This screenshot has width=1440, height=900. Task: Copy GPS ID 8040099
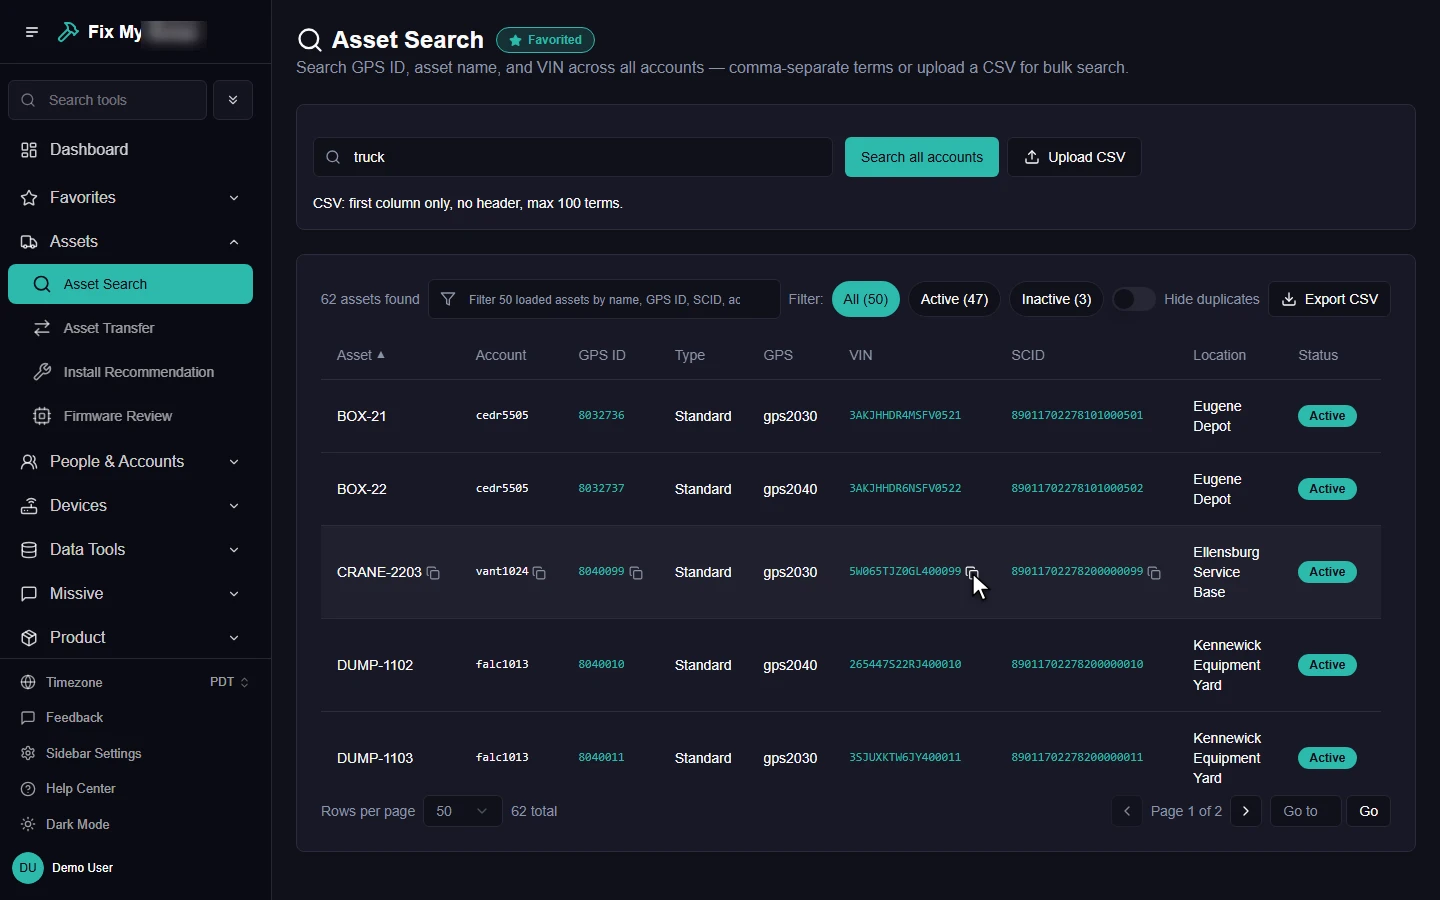pyautogui.click(x=636, y=573)
